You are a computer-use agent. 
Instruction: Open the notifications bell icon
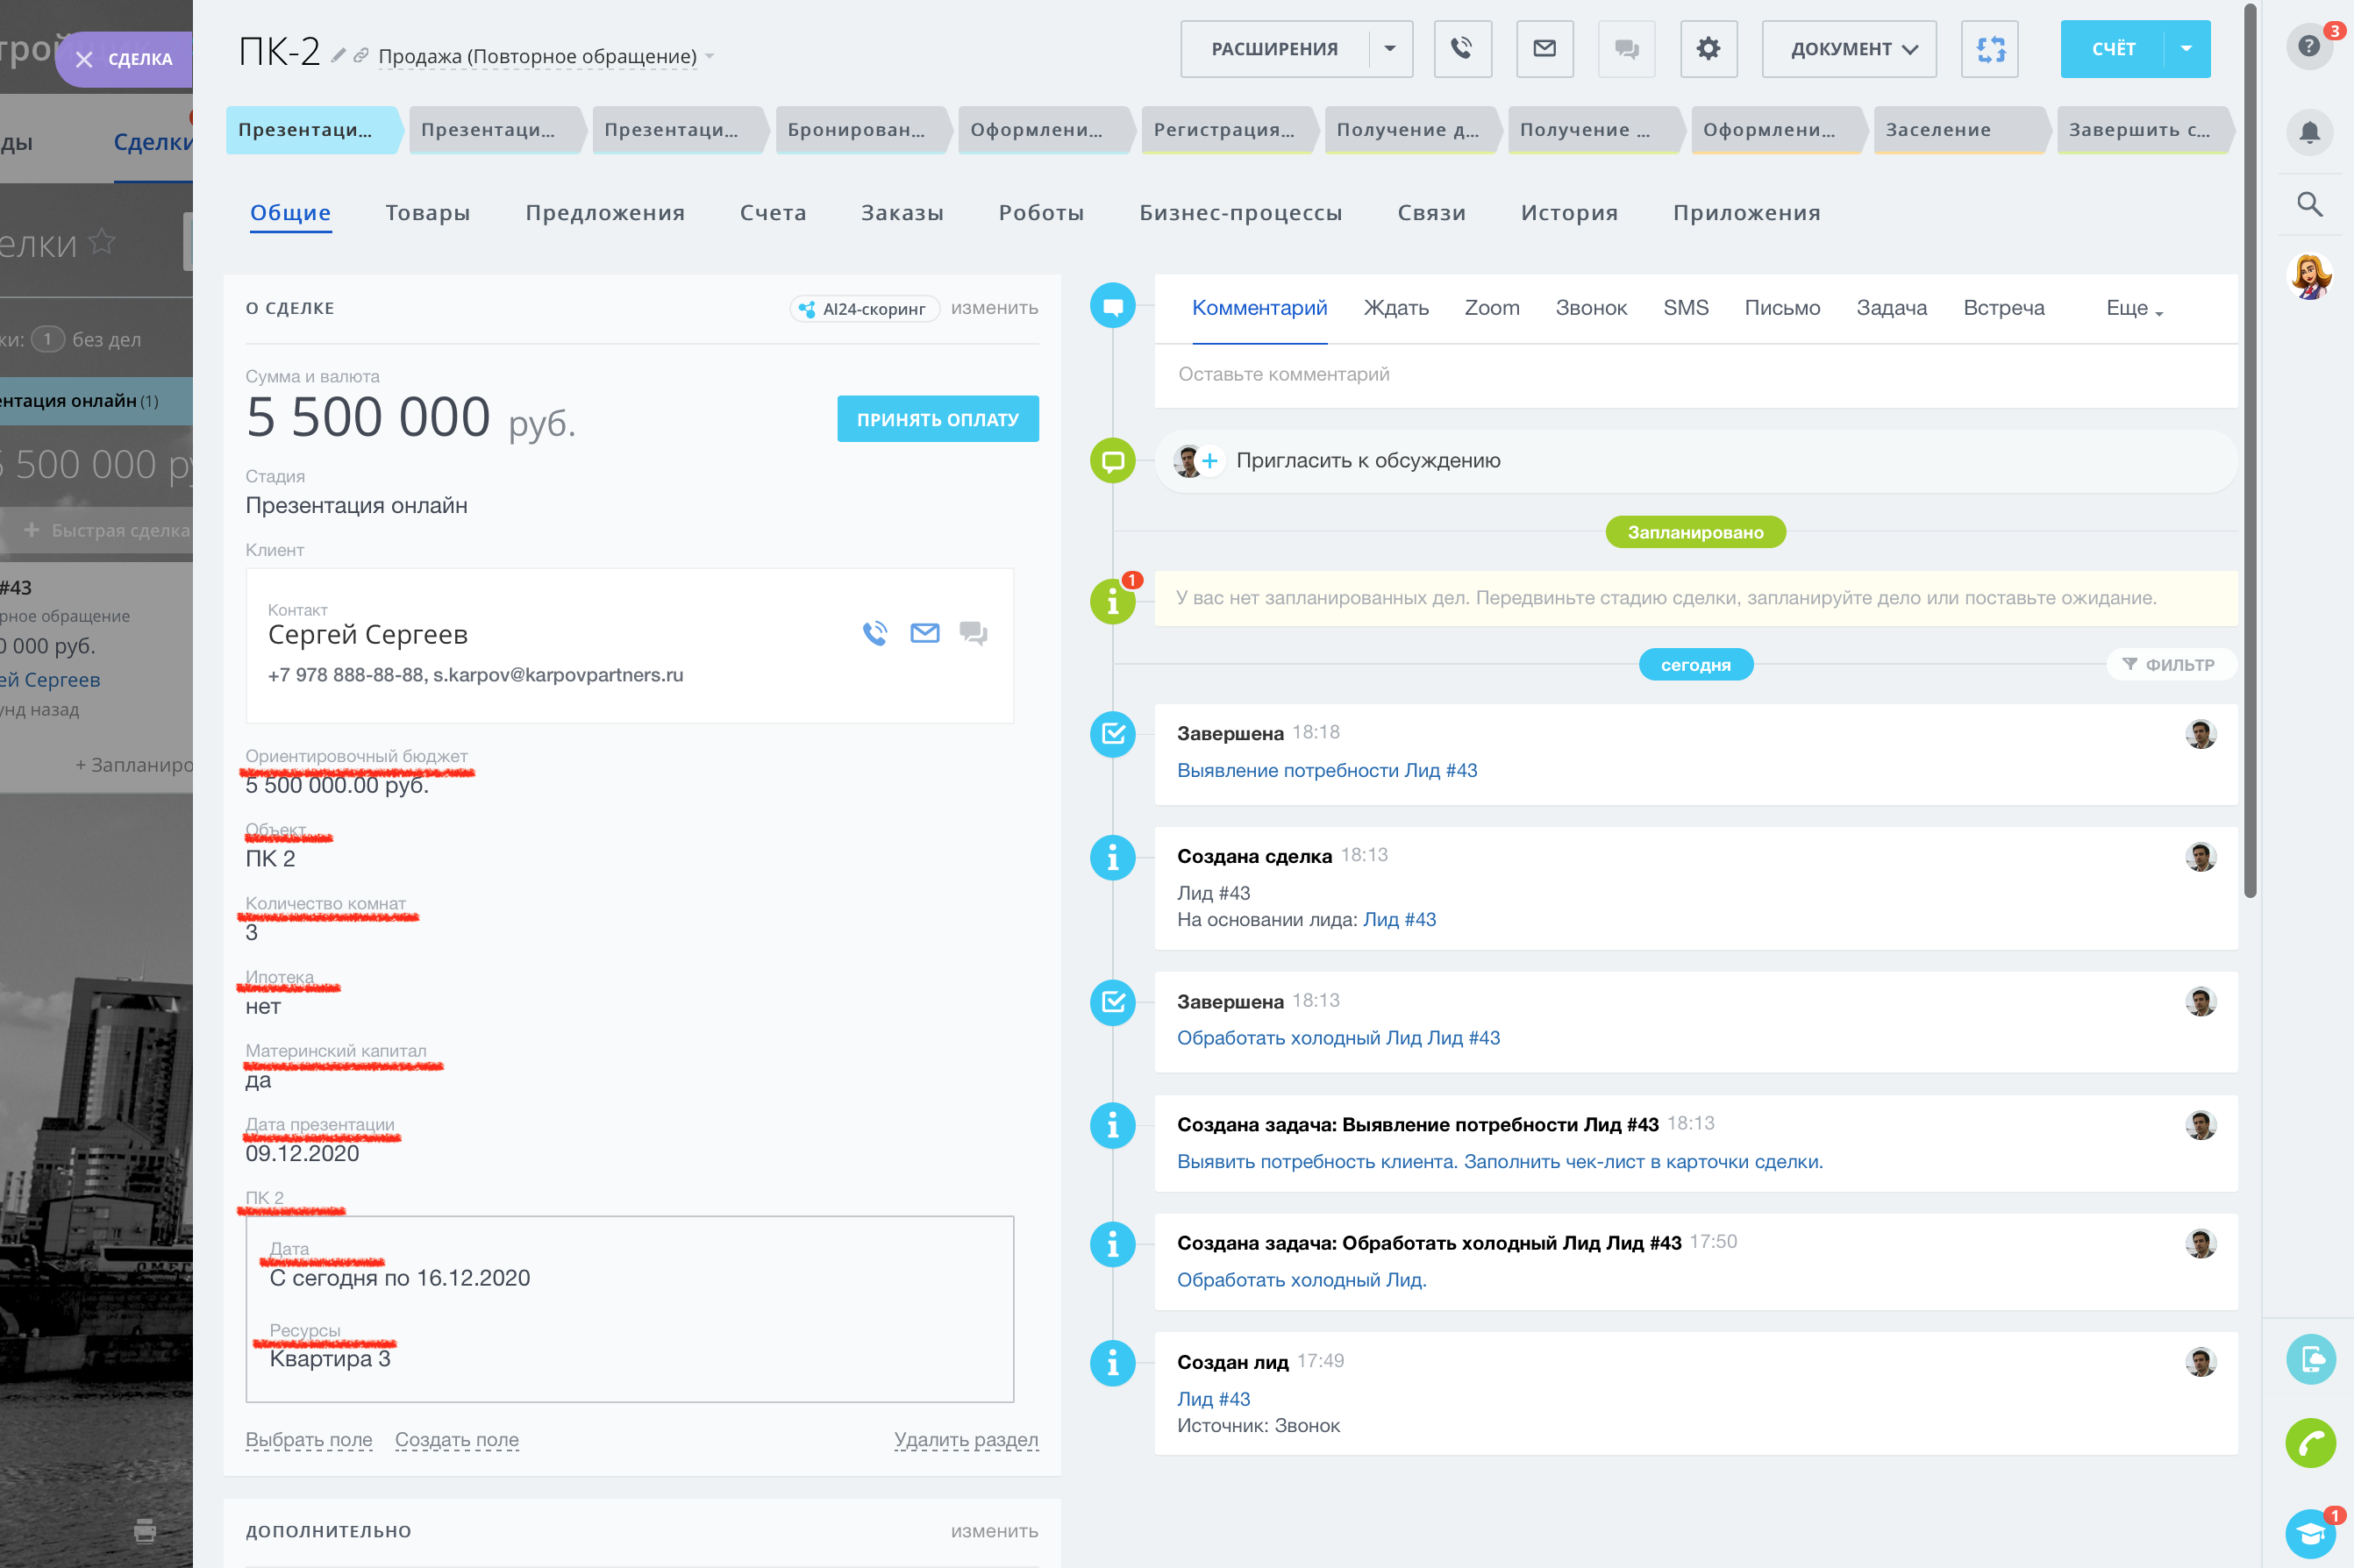pos(2309,132)
